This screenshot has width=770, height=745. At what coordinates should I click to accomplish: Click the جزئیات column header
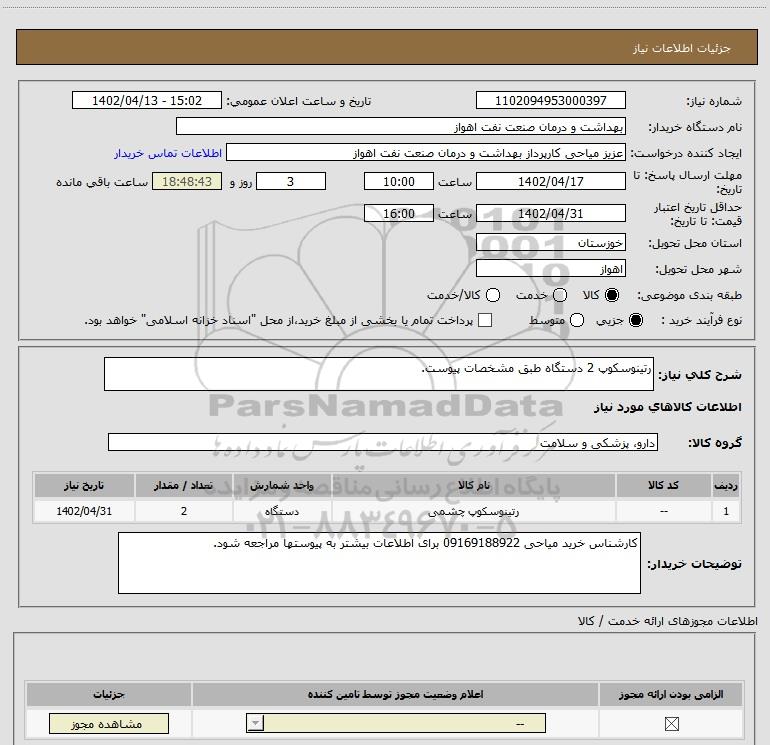tap(109, 694)
